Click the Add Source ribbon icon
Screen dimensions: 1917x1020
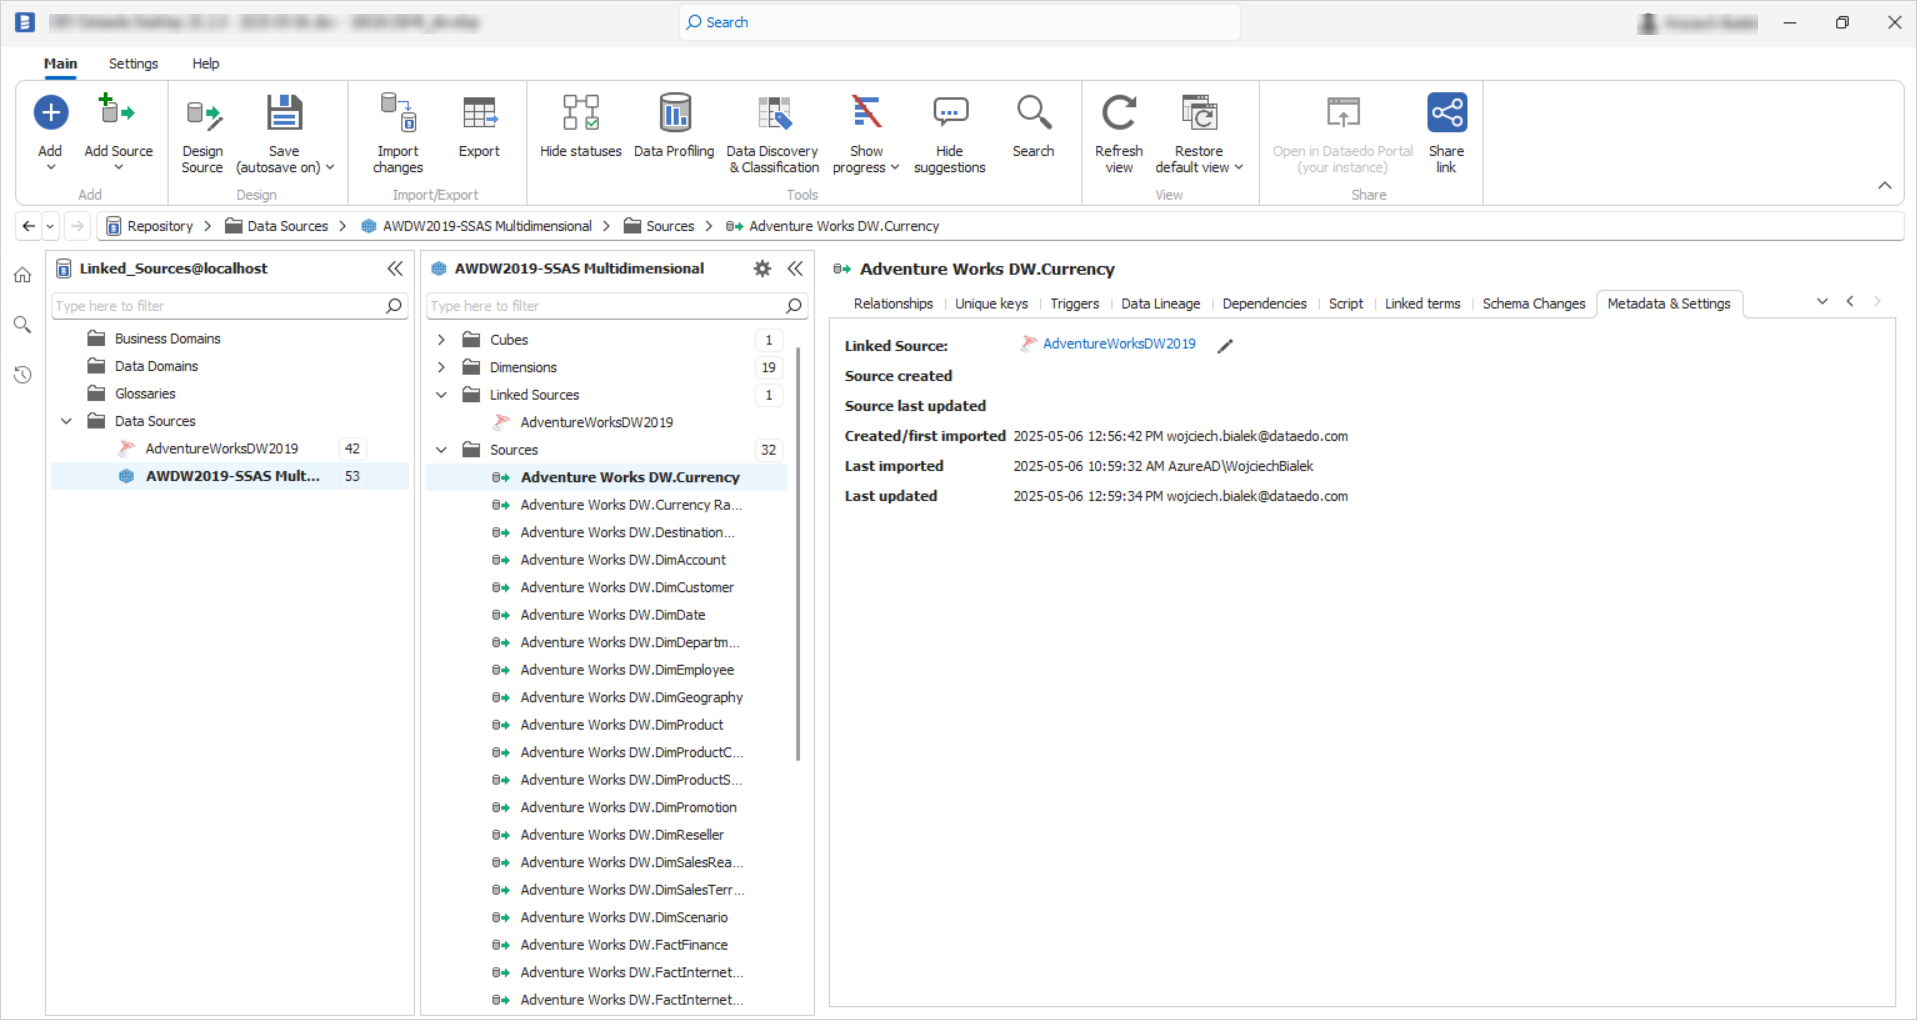[117, 112]
